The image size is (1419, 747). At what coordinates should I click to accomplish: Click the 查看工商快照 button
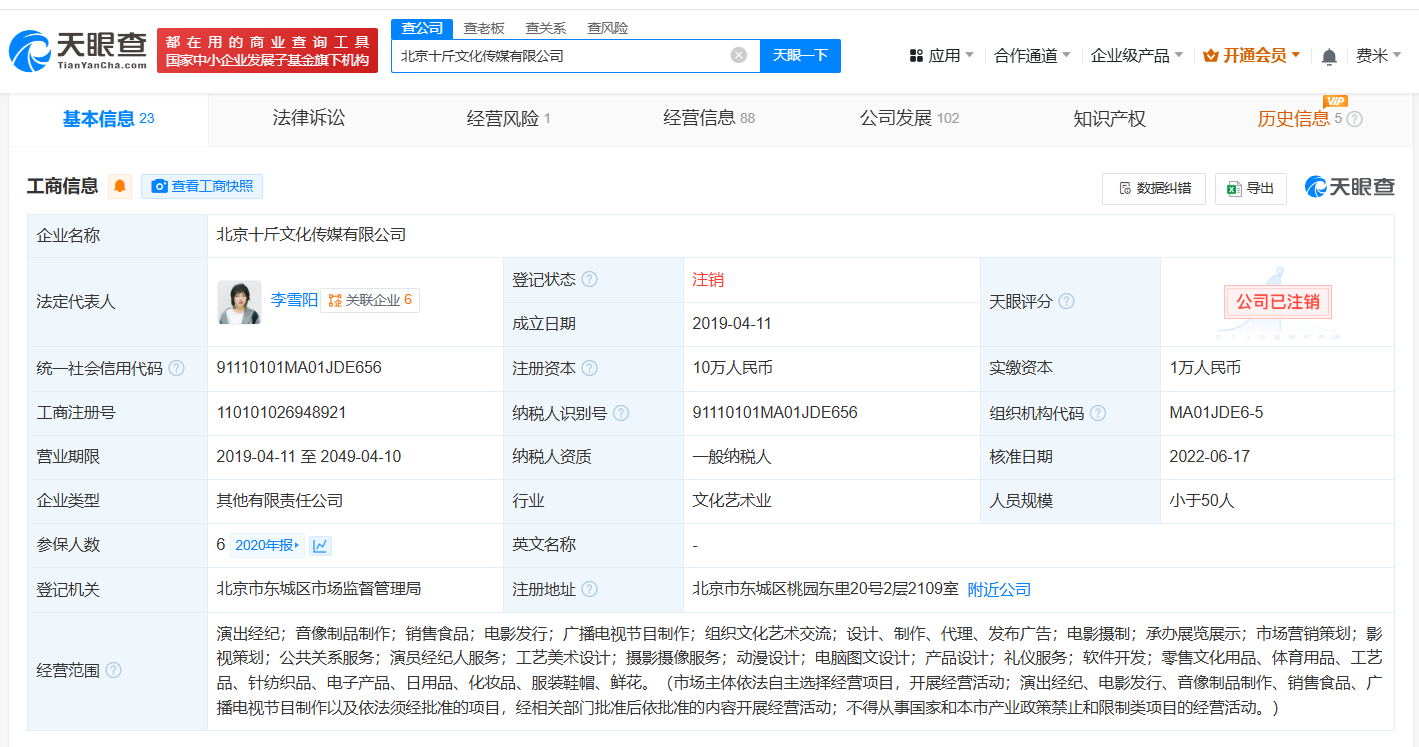tap(201, 186)
